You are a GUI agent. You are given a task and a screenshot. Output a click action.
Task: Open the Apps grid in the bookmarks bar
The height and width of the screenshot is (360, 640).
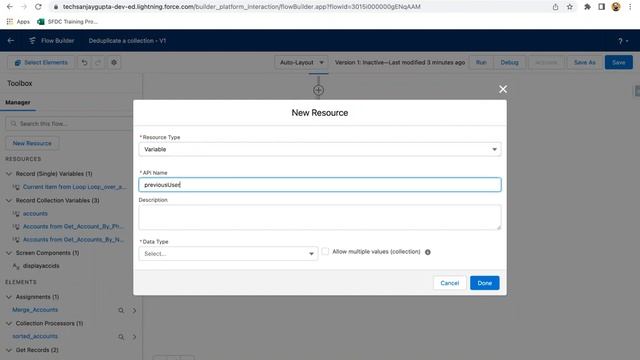coord(18,22)
